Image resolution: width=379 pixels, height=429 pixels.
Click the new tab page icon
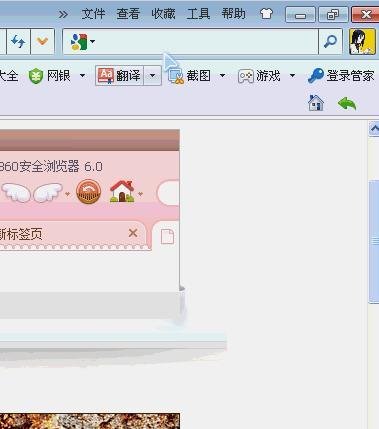tap(167, 236)
